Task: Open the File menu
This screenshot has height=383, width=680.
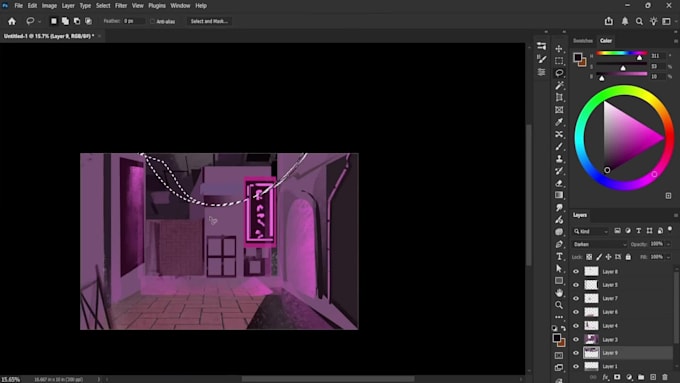Action: (19, 6)
